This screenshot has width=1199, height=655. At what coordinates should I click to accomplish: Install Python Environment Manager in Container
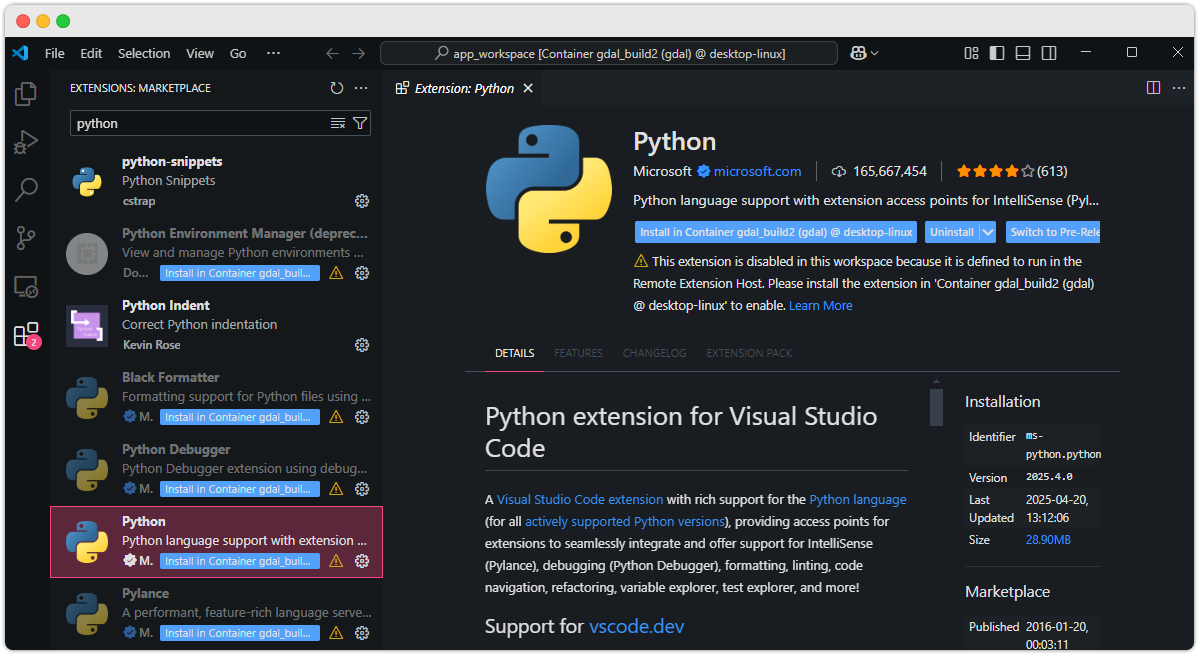(x=239, y=274)
